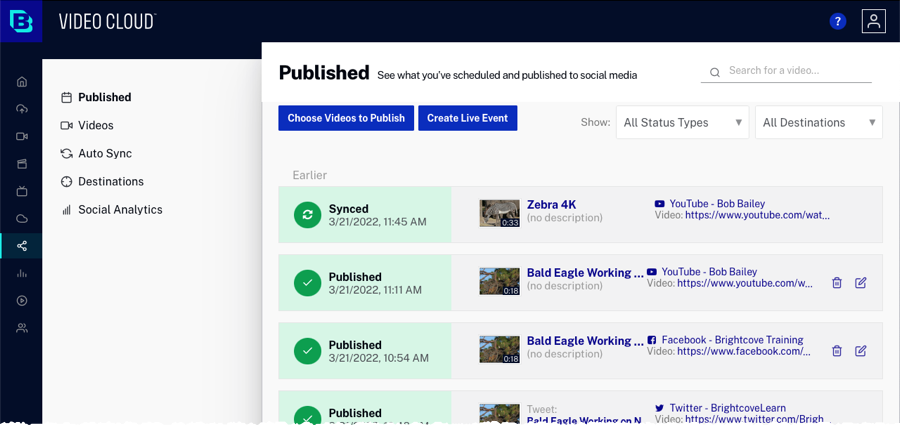
Task: Click the 3/21/2022, 11:45 AM timestamp
Action: coord(377,222)
